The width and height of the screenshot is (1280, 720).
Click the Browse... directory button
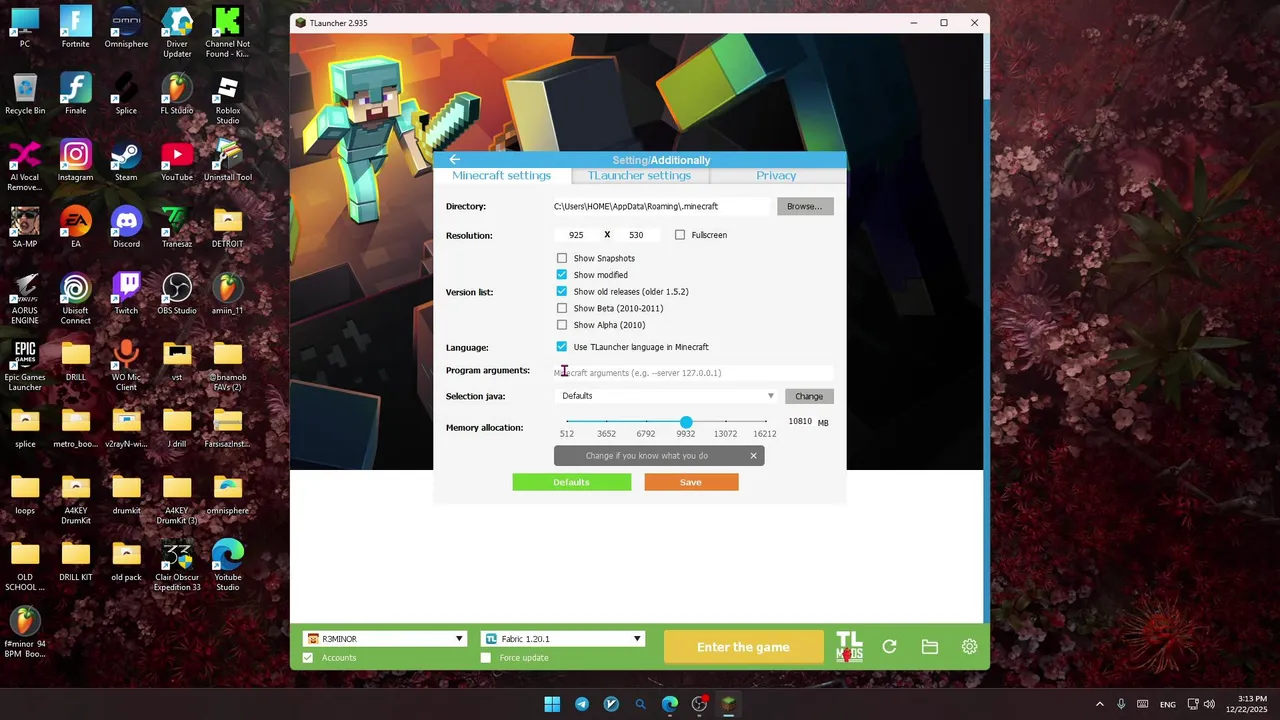(805, 206)
